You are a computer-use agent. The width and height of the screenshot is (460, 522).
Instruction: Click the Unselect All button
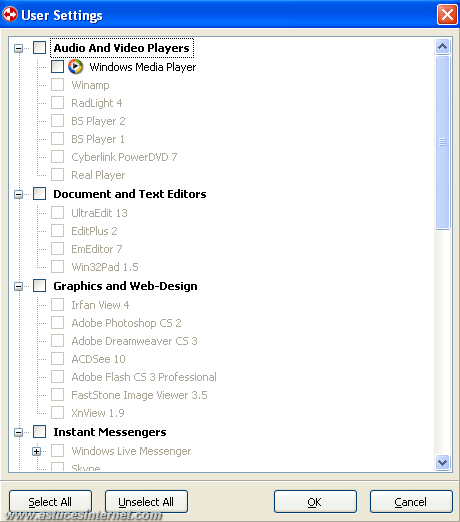point(146,502)
